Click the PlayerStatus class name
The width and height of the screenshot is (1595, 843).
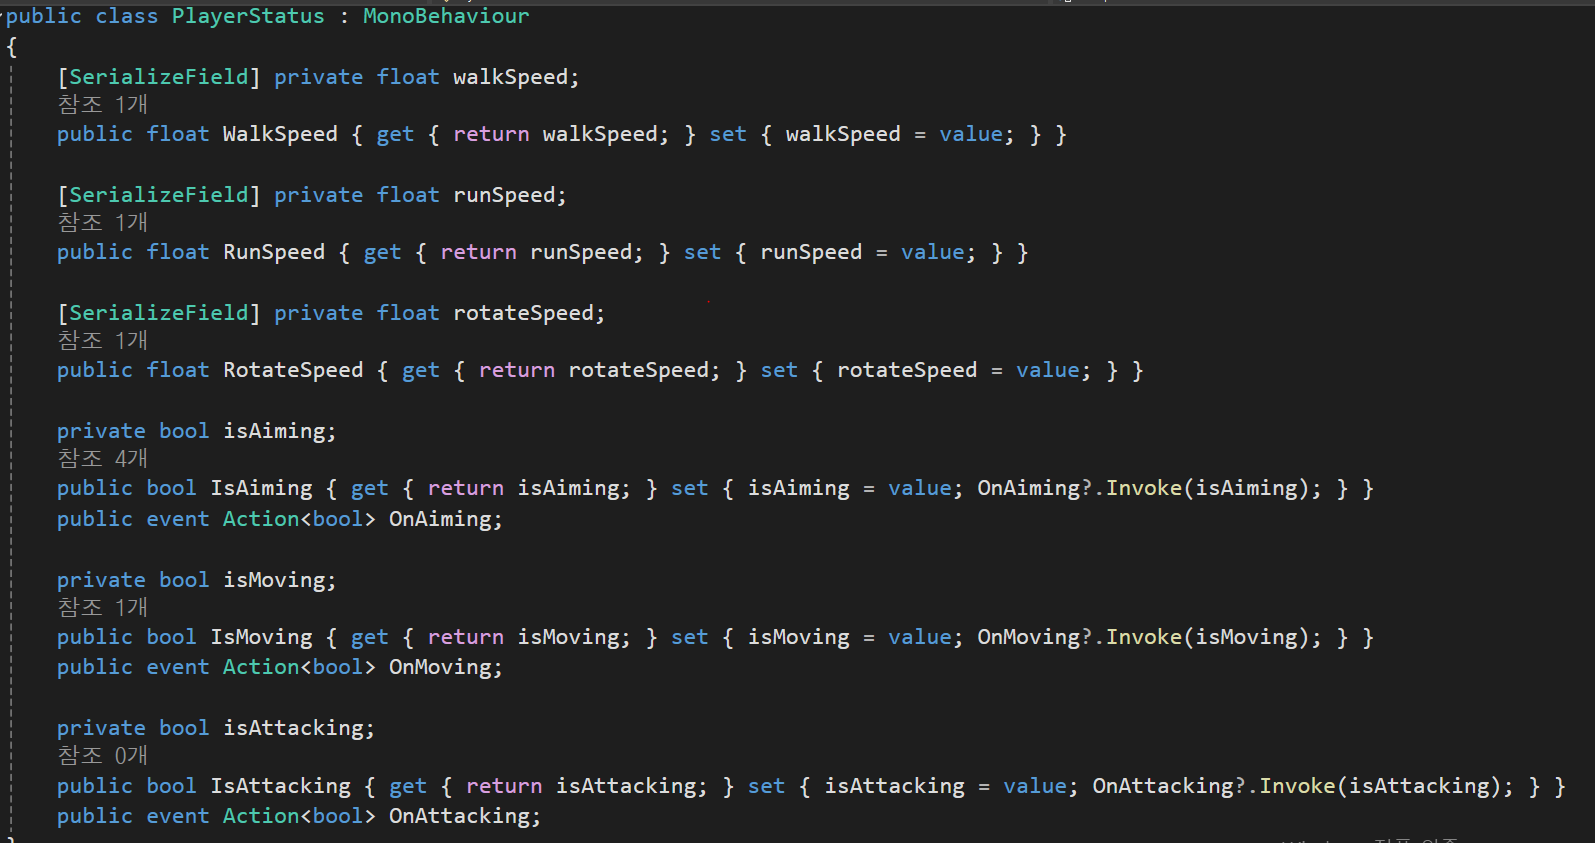point(248,16)
